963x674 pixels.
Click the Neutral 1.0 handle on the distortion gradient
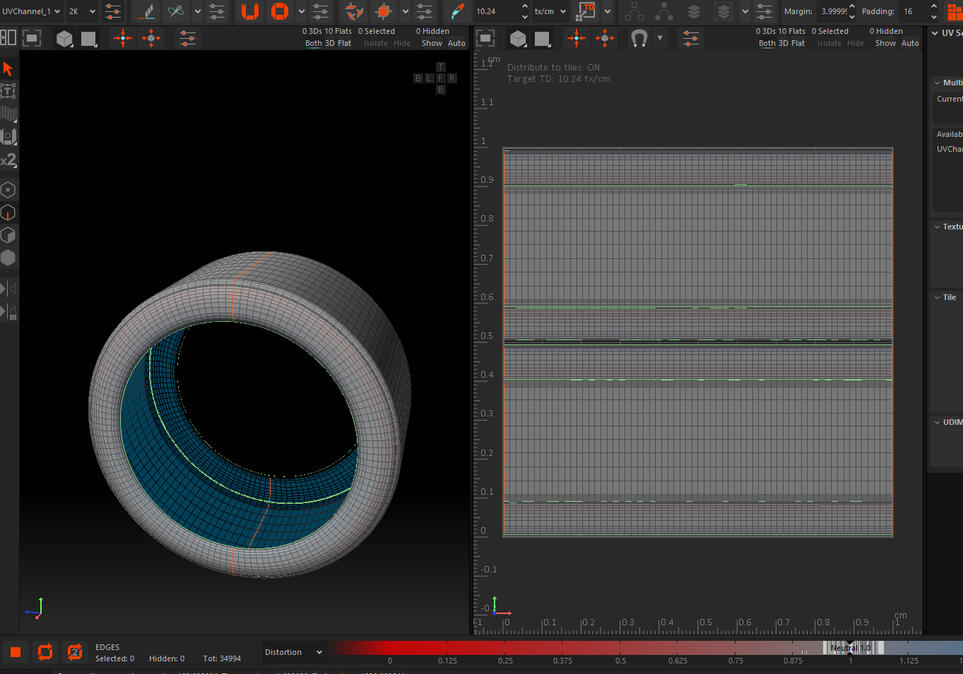tap(851, 647)
